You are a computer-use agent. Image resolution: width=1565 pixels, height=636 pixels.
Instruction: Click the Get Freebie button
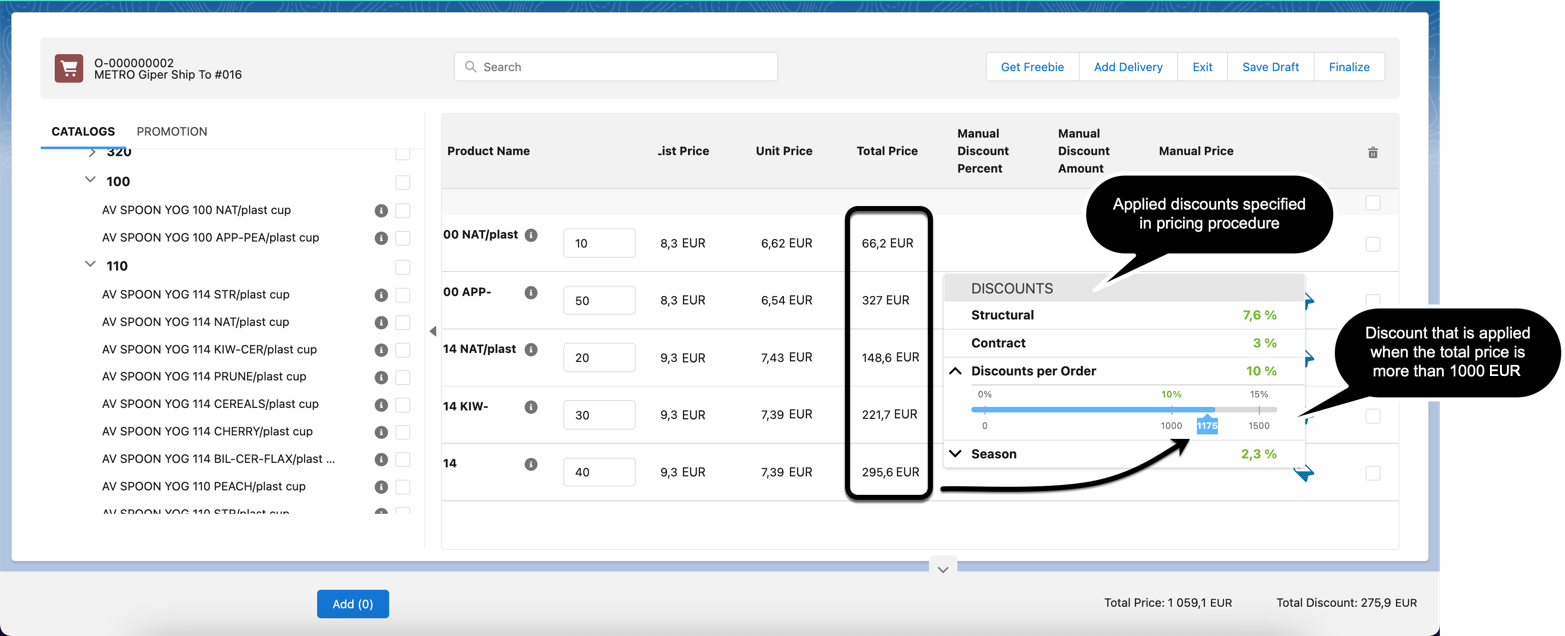(x=1032, y=67)
